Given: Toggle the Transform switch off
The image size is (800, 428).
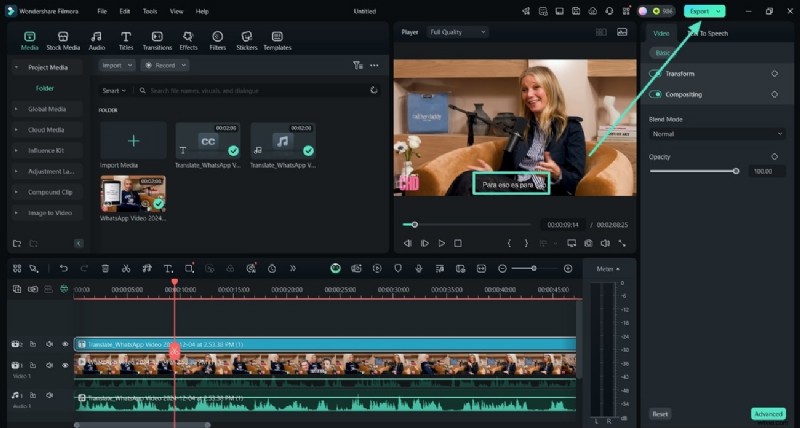Looking at the screenshot, I should (x=656, y=74).
